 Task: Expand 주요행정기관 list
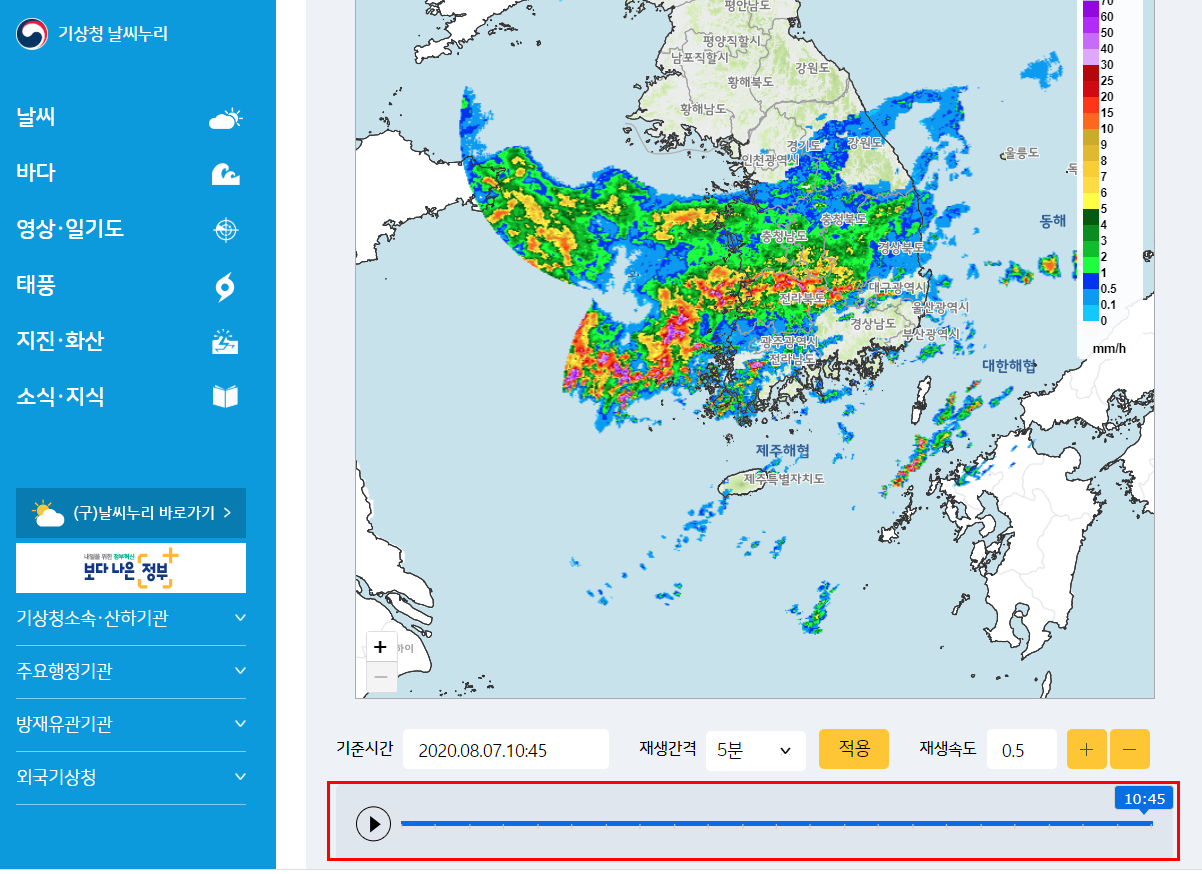pyautogui.click(x=131, y=671)
